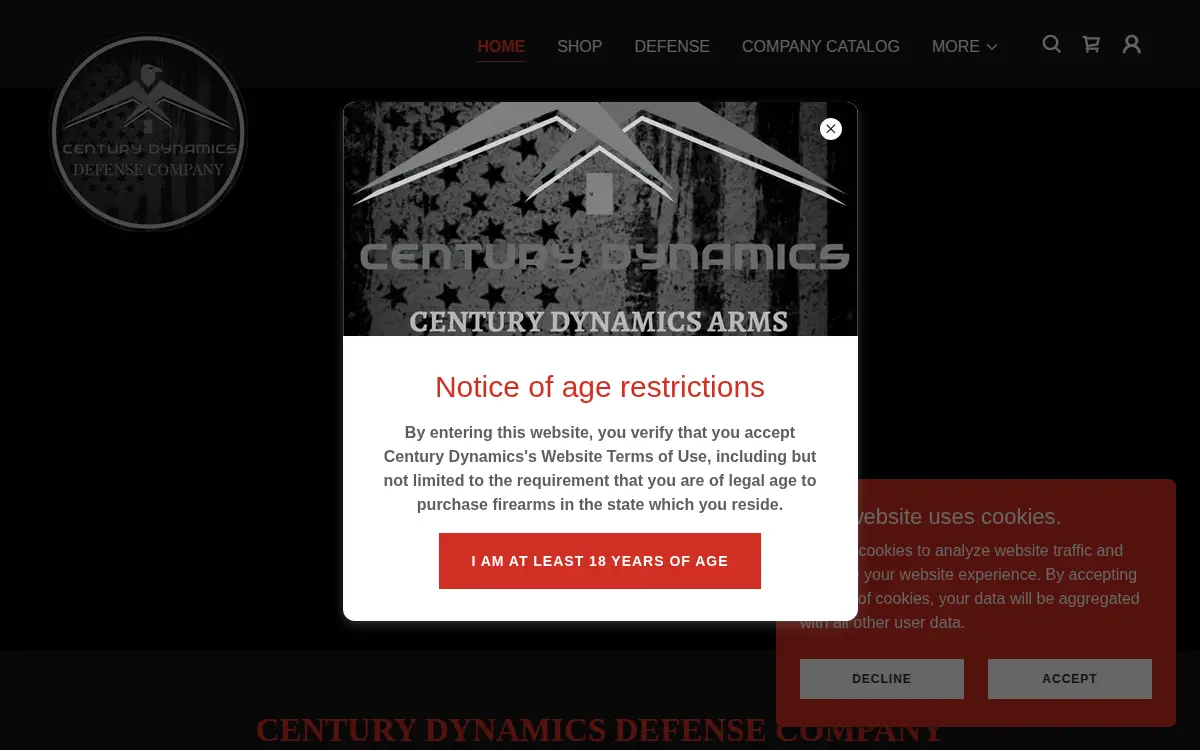Viewport: 1200px width, 750px height.
Task: Click the age verification terms paragraph
Action: pyautogui.click(x=600, y=468)
